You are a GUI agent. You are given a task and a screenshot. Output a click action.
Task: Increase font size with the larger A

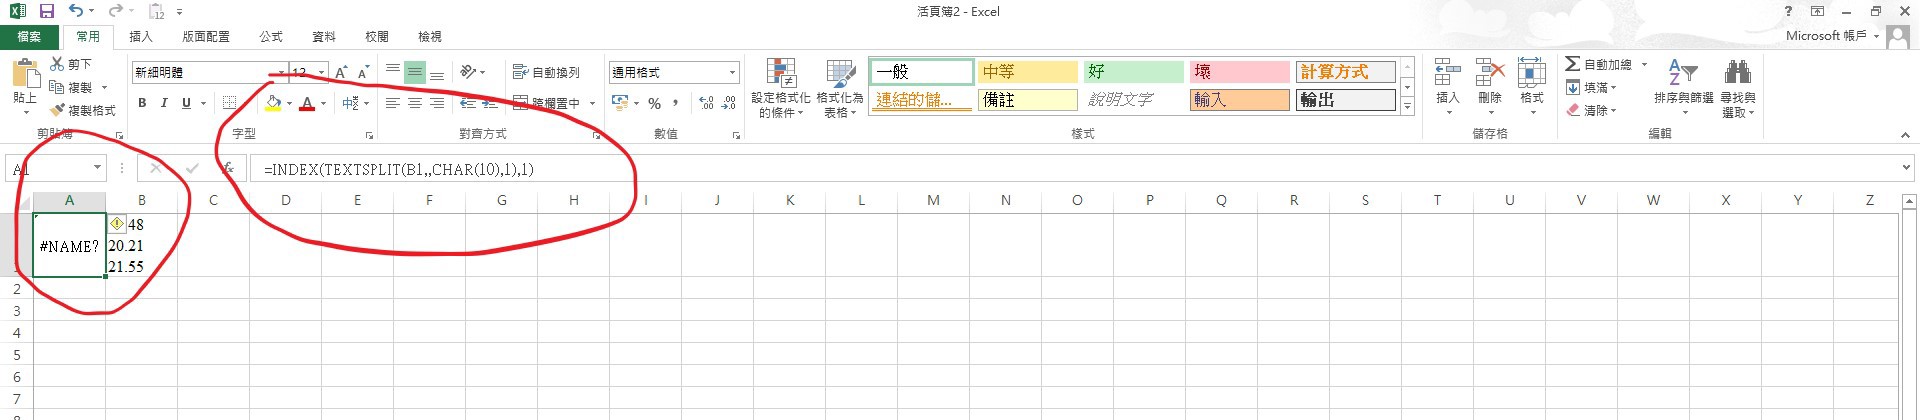click(342, 72)
